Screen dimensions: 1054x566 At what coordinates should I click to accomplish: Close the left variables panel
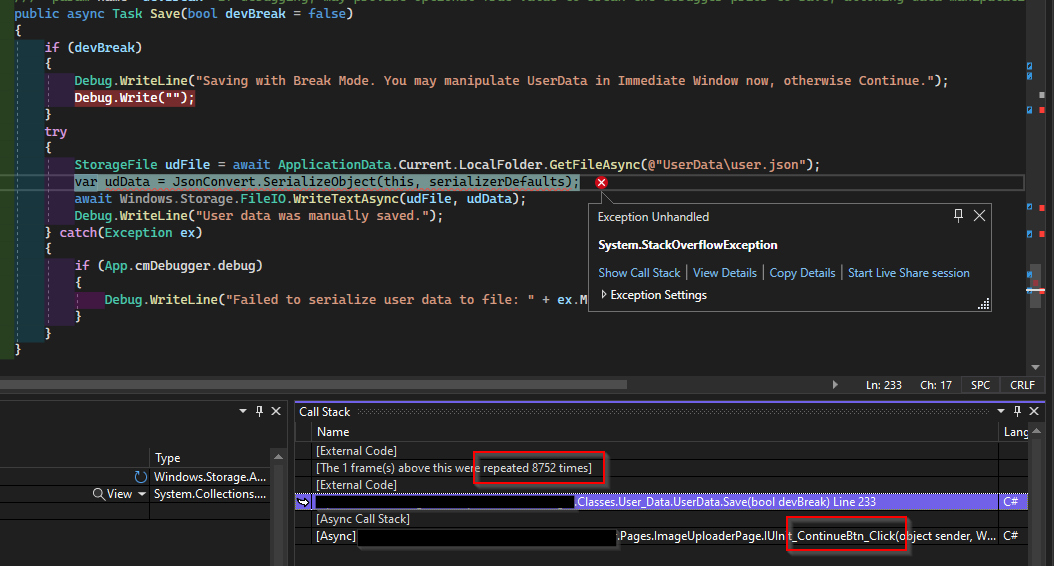pos(278,411)
